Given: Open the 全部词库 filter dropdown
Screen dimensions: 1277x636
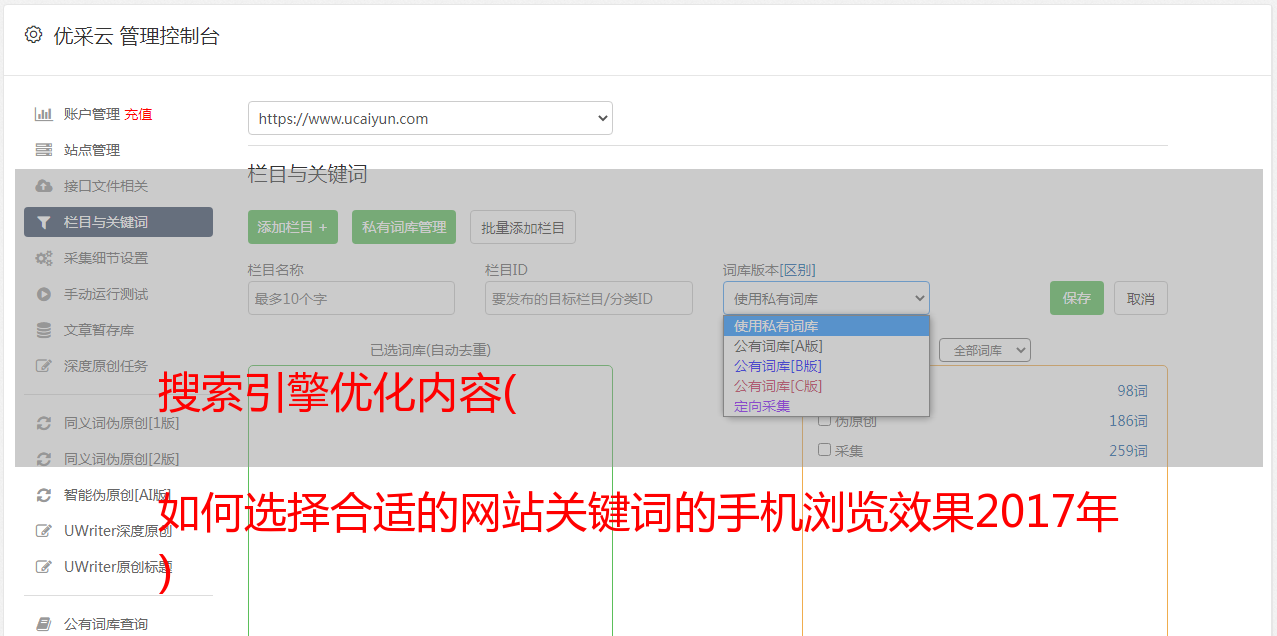Looking at the screenshot, I should (985, 351).
